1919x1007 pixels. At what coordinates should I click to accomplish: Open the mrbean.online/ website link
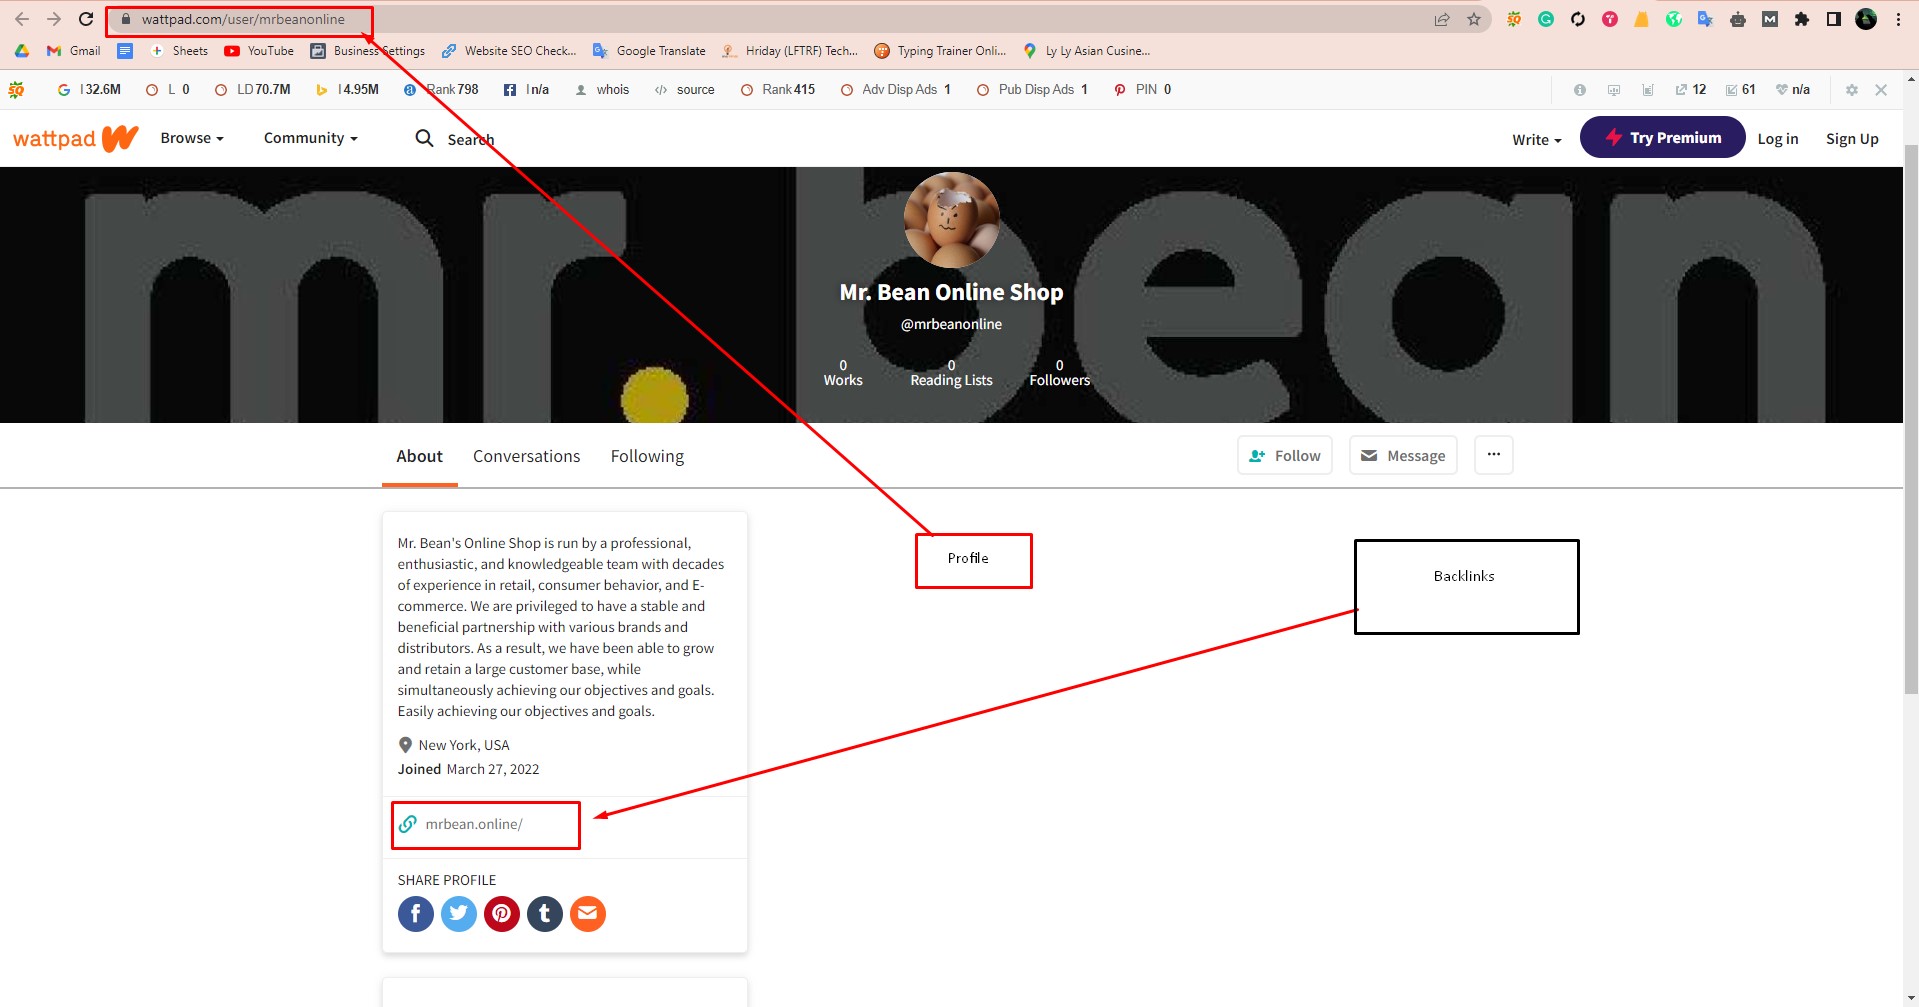[x=473, y=824]
